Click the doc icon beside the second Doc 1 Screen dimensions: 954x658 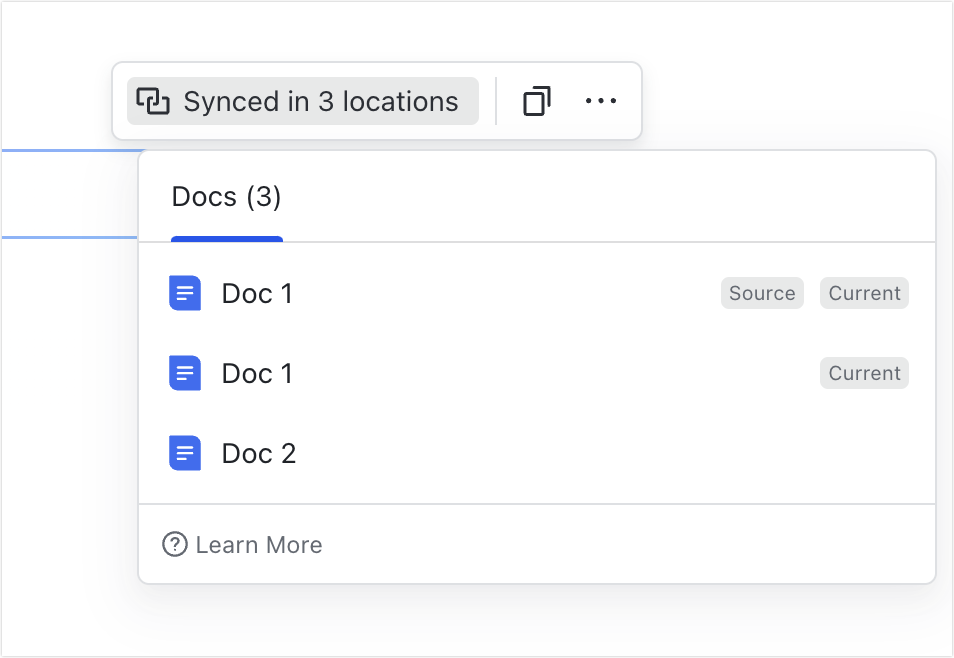185,373
